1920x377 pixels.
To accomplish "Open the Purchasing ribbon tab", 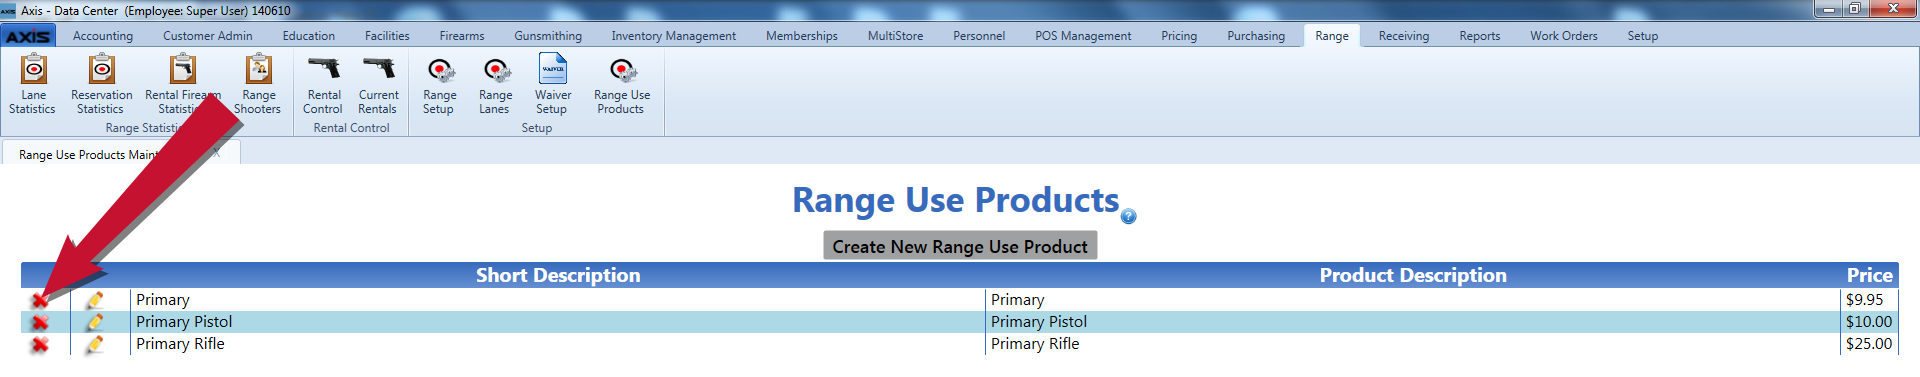I will click(x=1256, y=36).
